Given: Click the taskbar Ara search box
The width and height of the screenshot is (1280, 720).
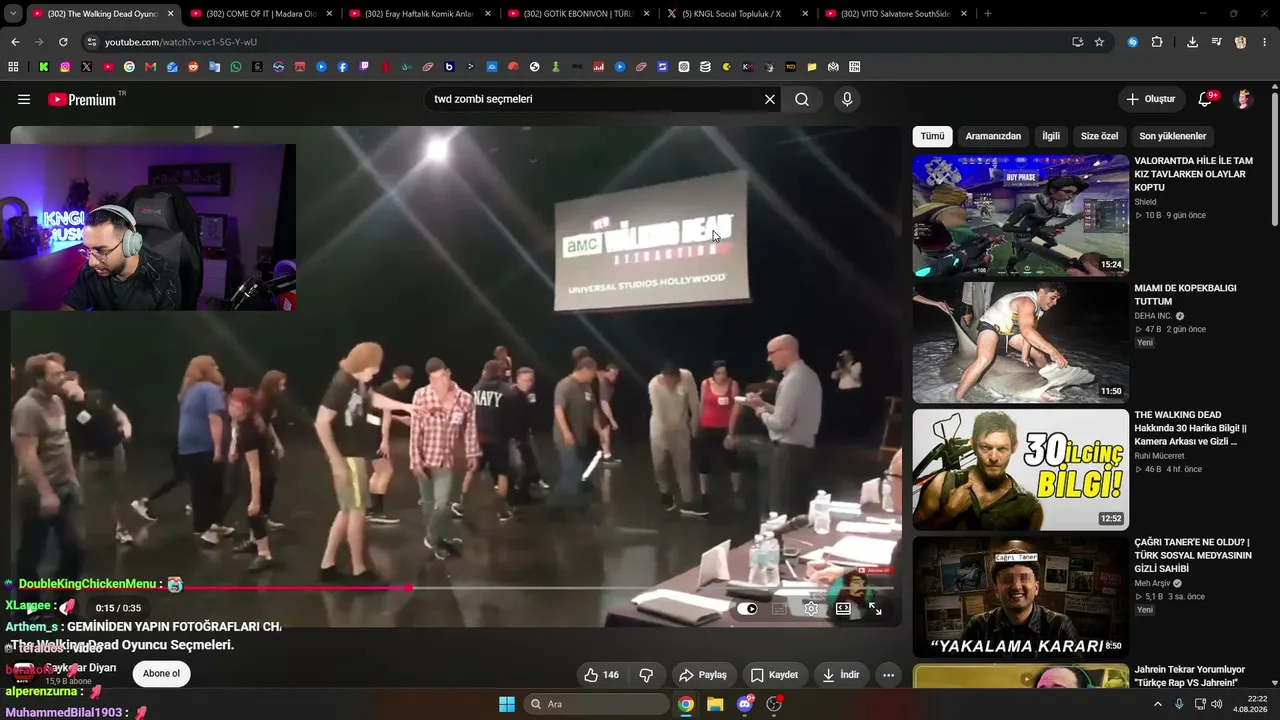Looking at the screenshot, I should [x=597, y=704].
